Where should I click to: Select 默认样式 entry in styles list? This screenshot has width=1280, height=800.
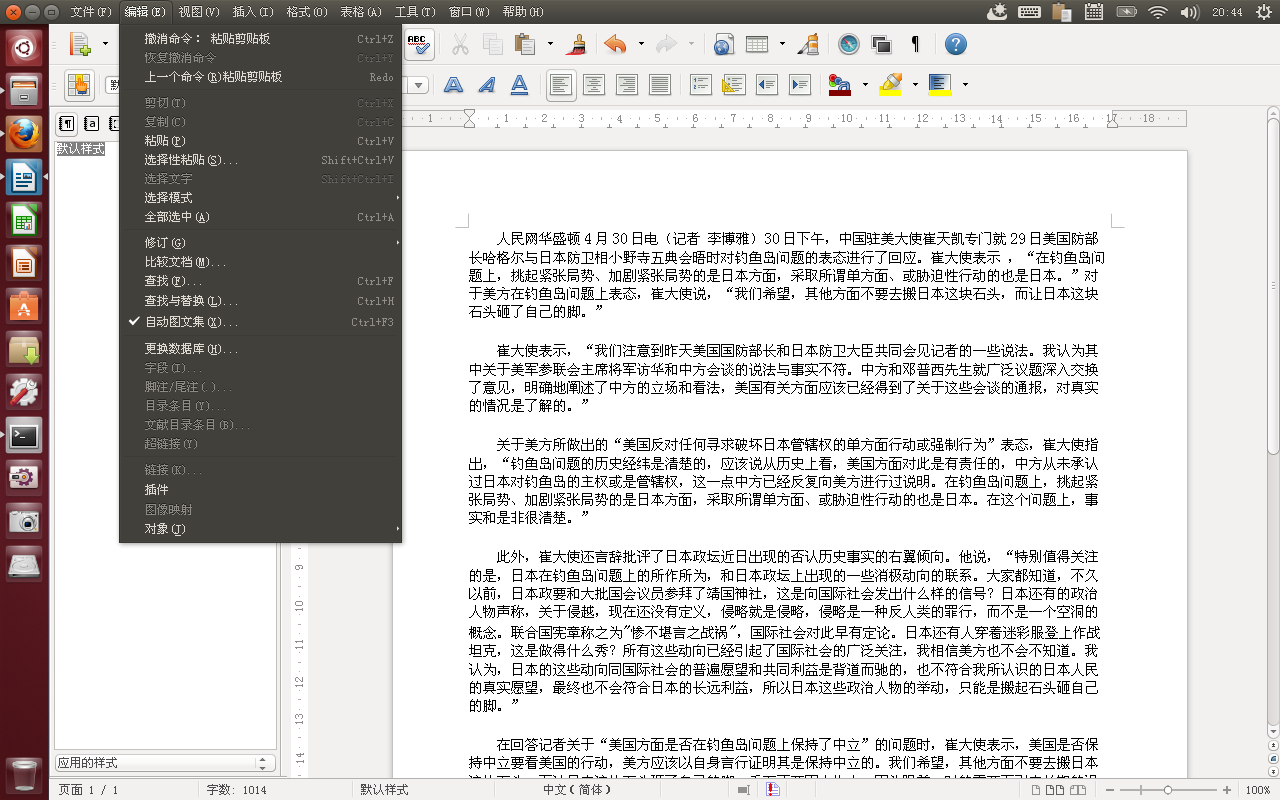pyautogui.click(x=81, y=149)
